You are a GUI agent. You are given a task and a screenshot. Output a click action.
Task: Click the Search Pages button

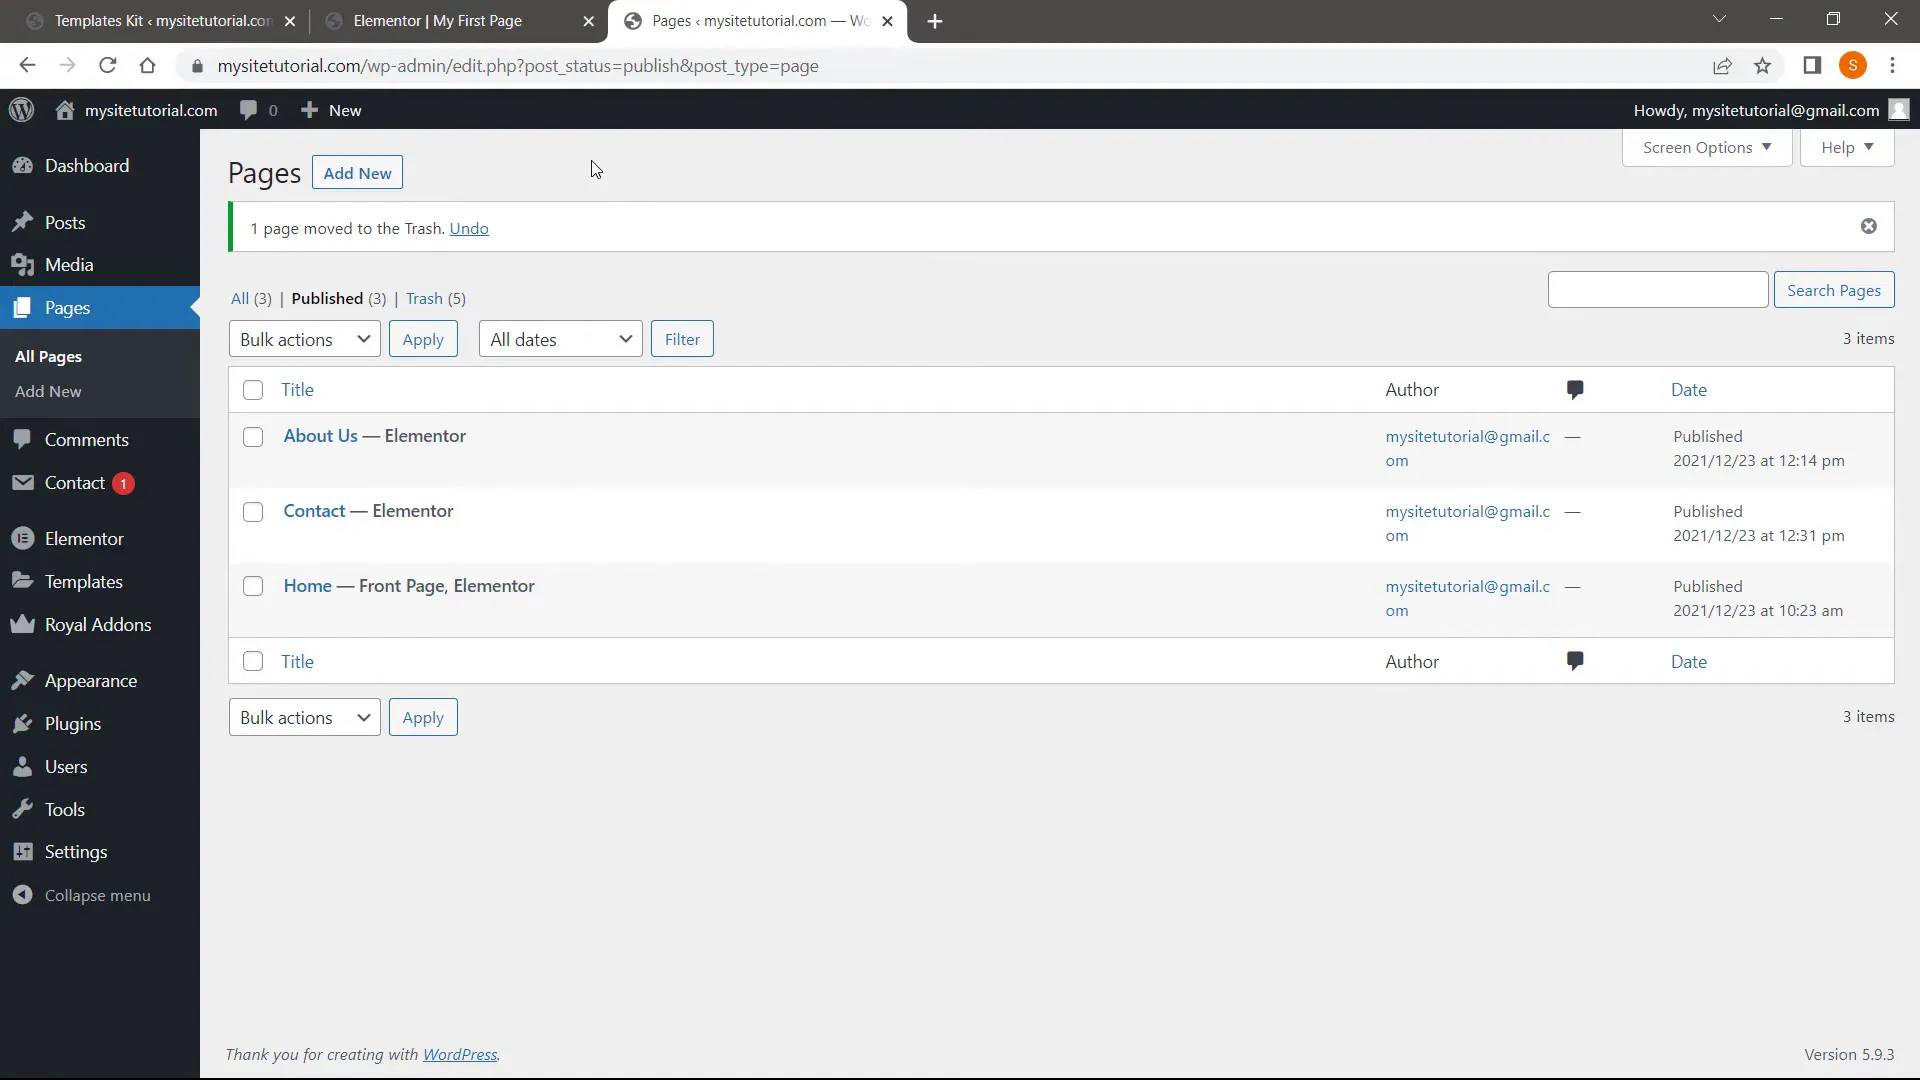pos(1834,290)
